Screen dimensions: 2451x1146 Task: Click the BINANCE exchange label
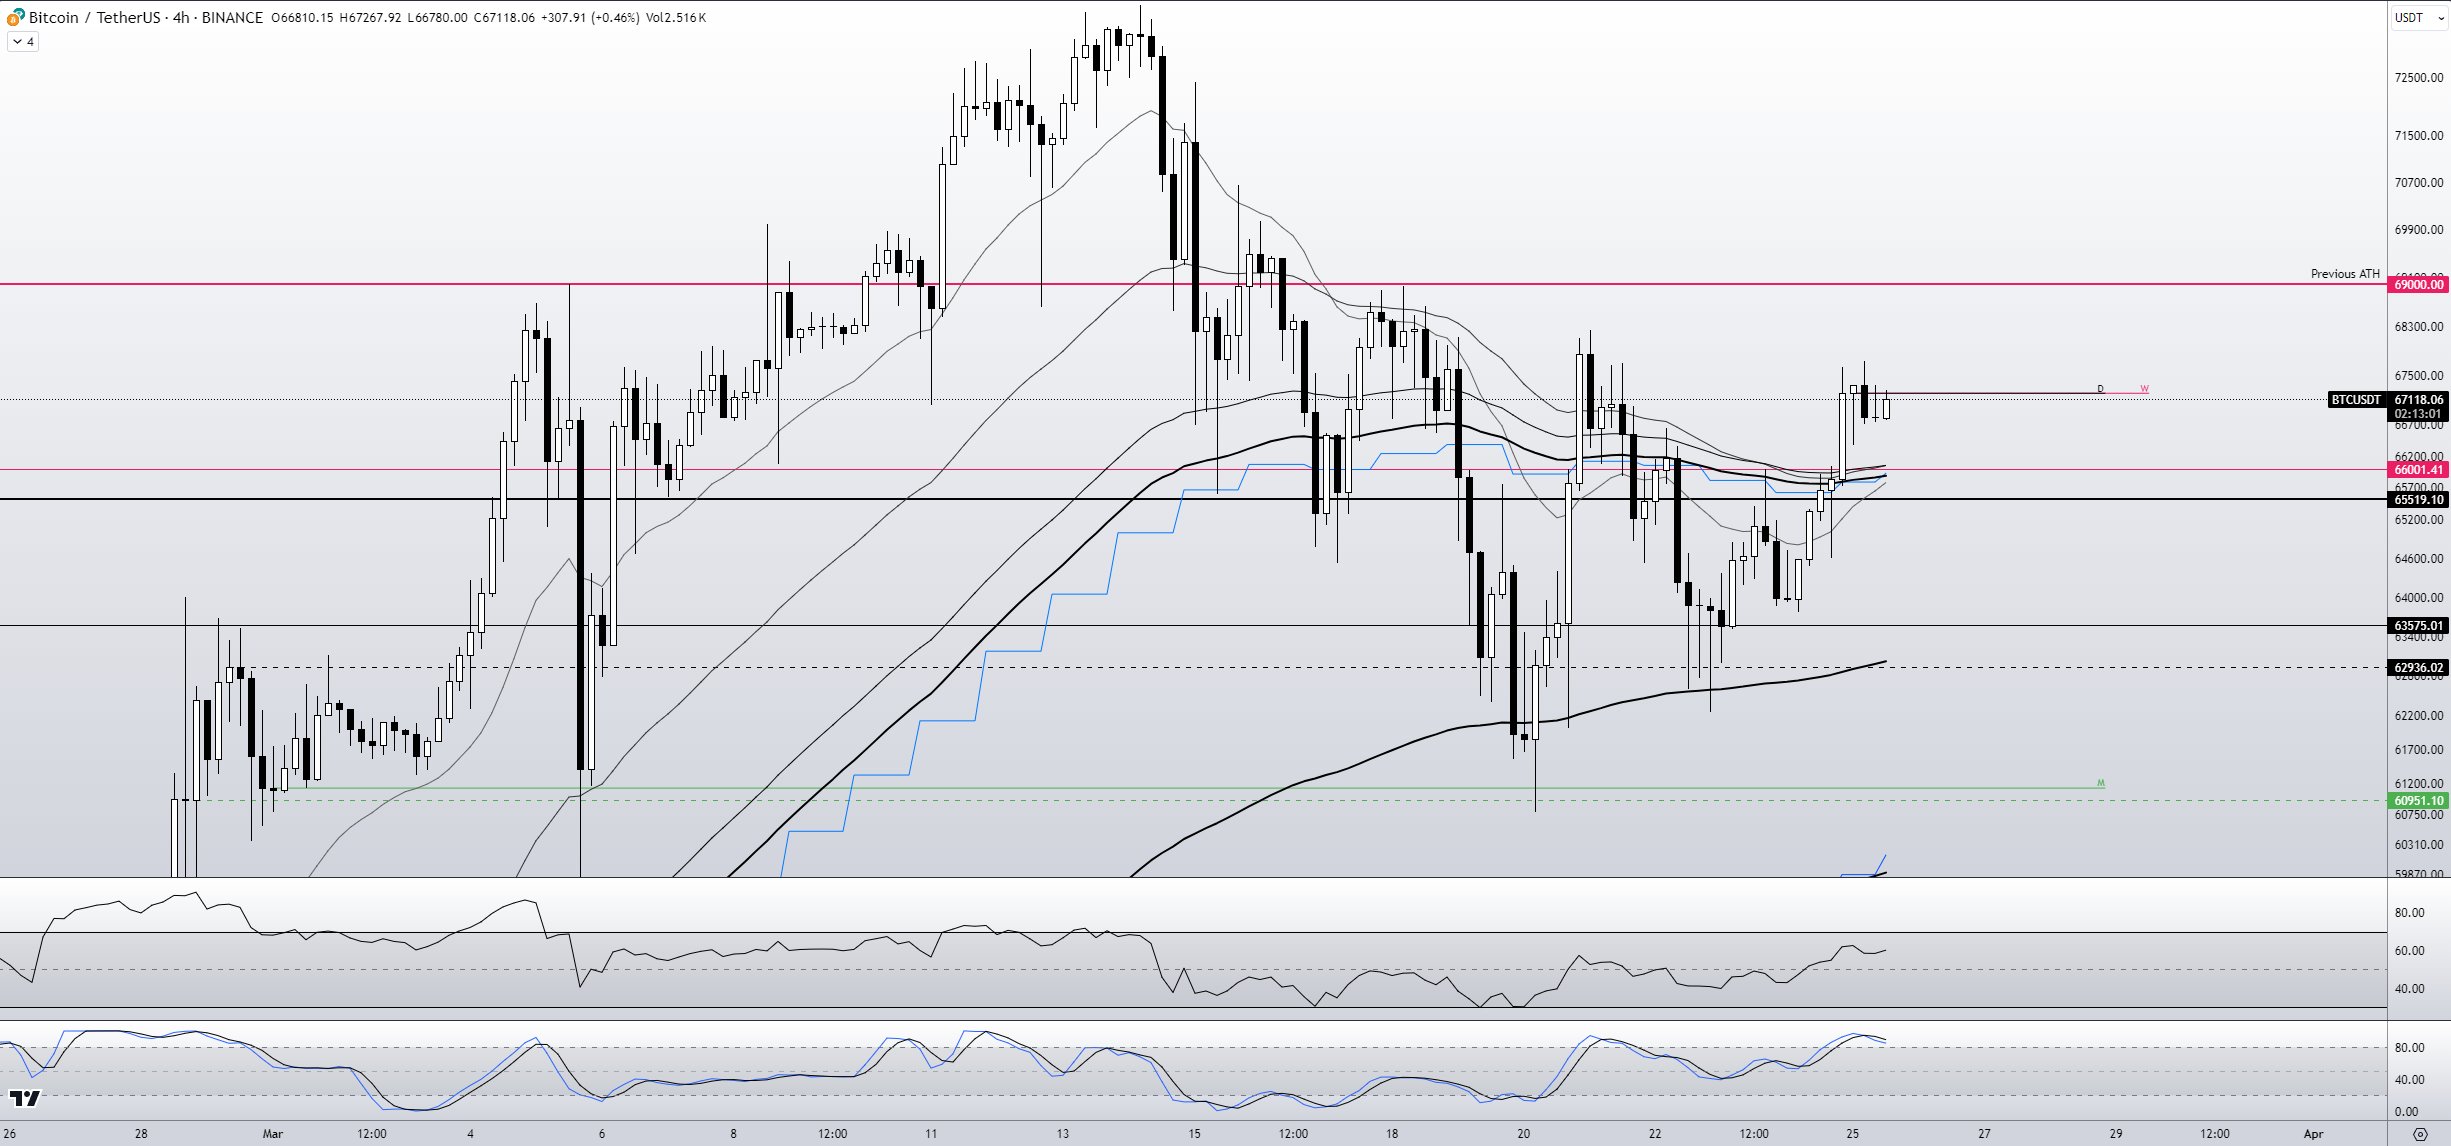point(232,17)
